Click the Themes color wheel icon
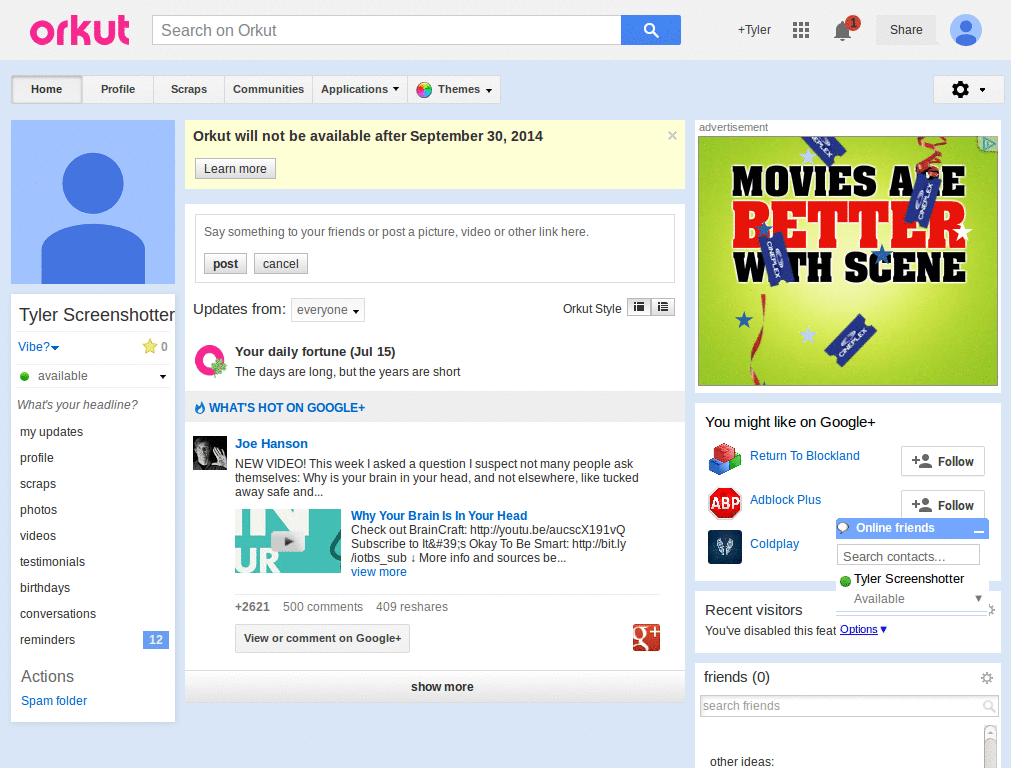Image resolution: width=1024 pixels, height=768 pixels. [424, 89]
